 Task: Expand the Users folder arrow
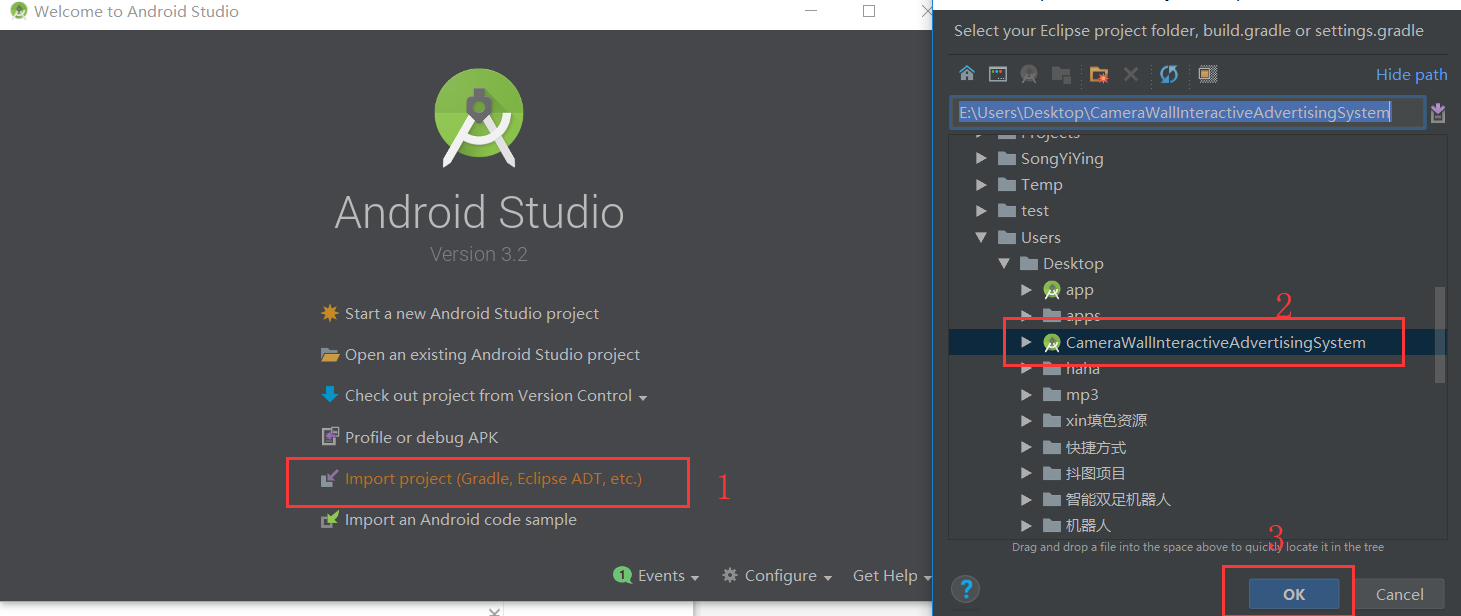click(981, 237)
